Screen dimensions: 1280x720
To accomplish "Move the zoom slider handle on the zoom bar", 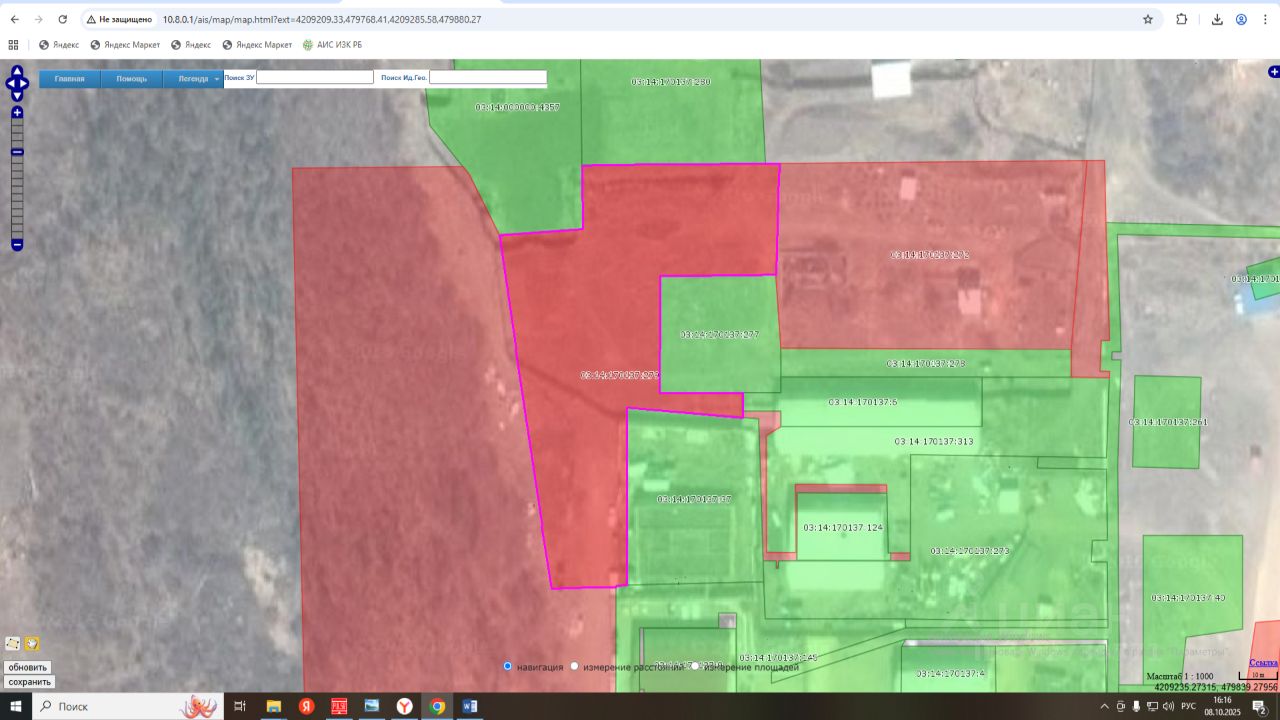I will click(x=17, y=152).
